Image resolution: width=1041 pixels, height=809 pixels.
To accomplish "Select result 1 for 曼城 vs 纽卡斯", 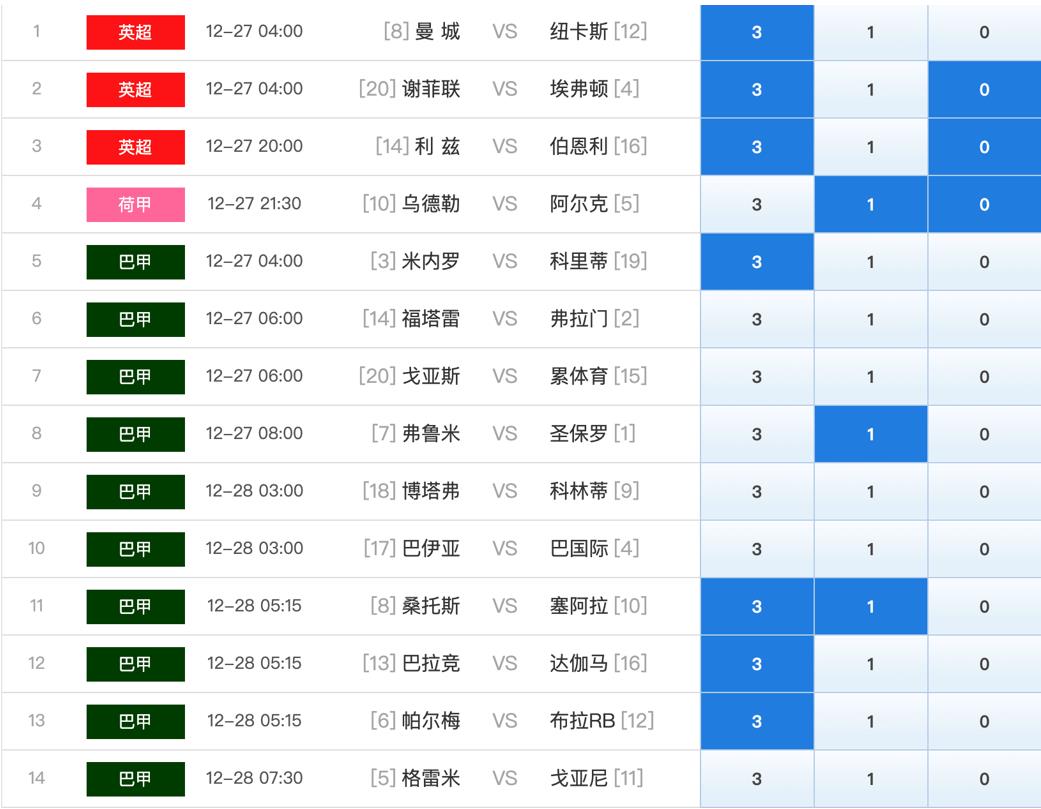I will pyautogui.click(x=870, y=32).
